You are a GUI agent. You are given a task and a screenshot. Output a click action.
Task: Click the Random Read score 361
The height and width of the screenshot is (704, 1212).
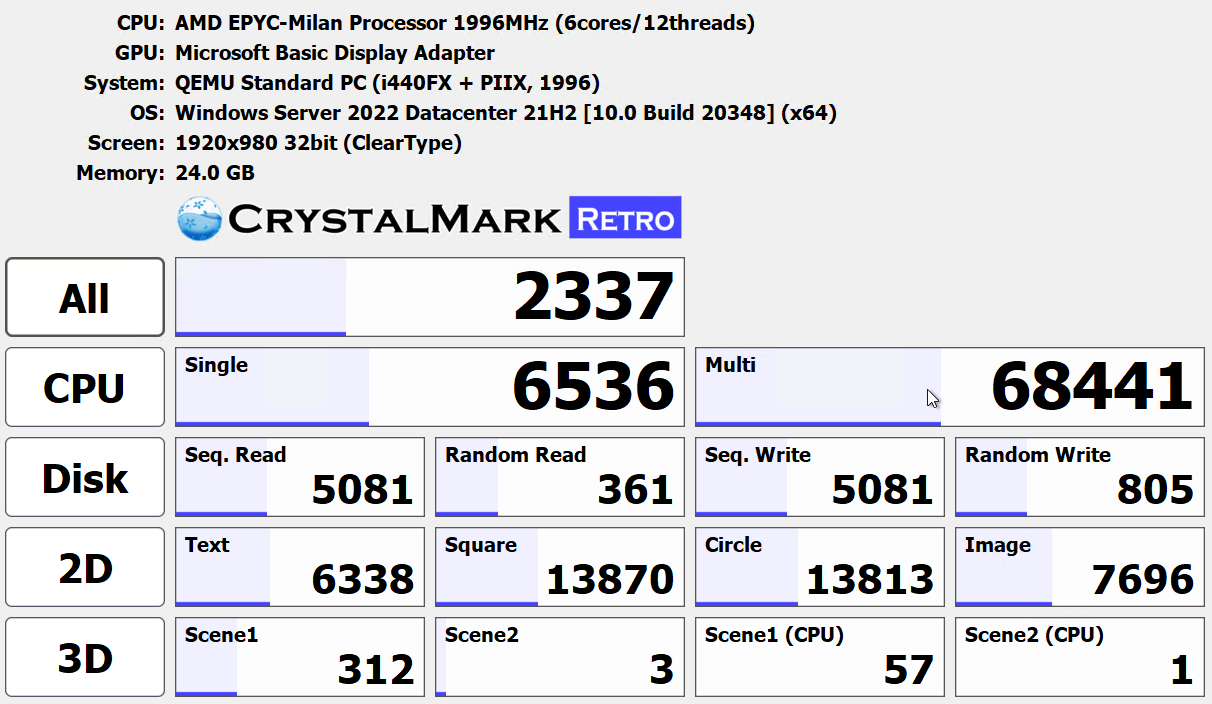[x=560, y=477]
